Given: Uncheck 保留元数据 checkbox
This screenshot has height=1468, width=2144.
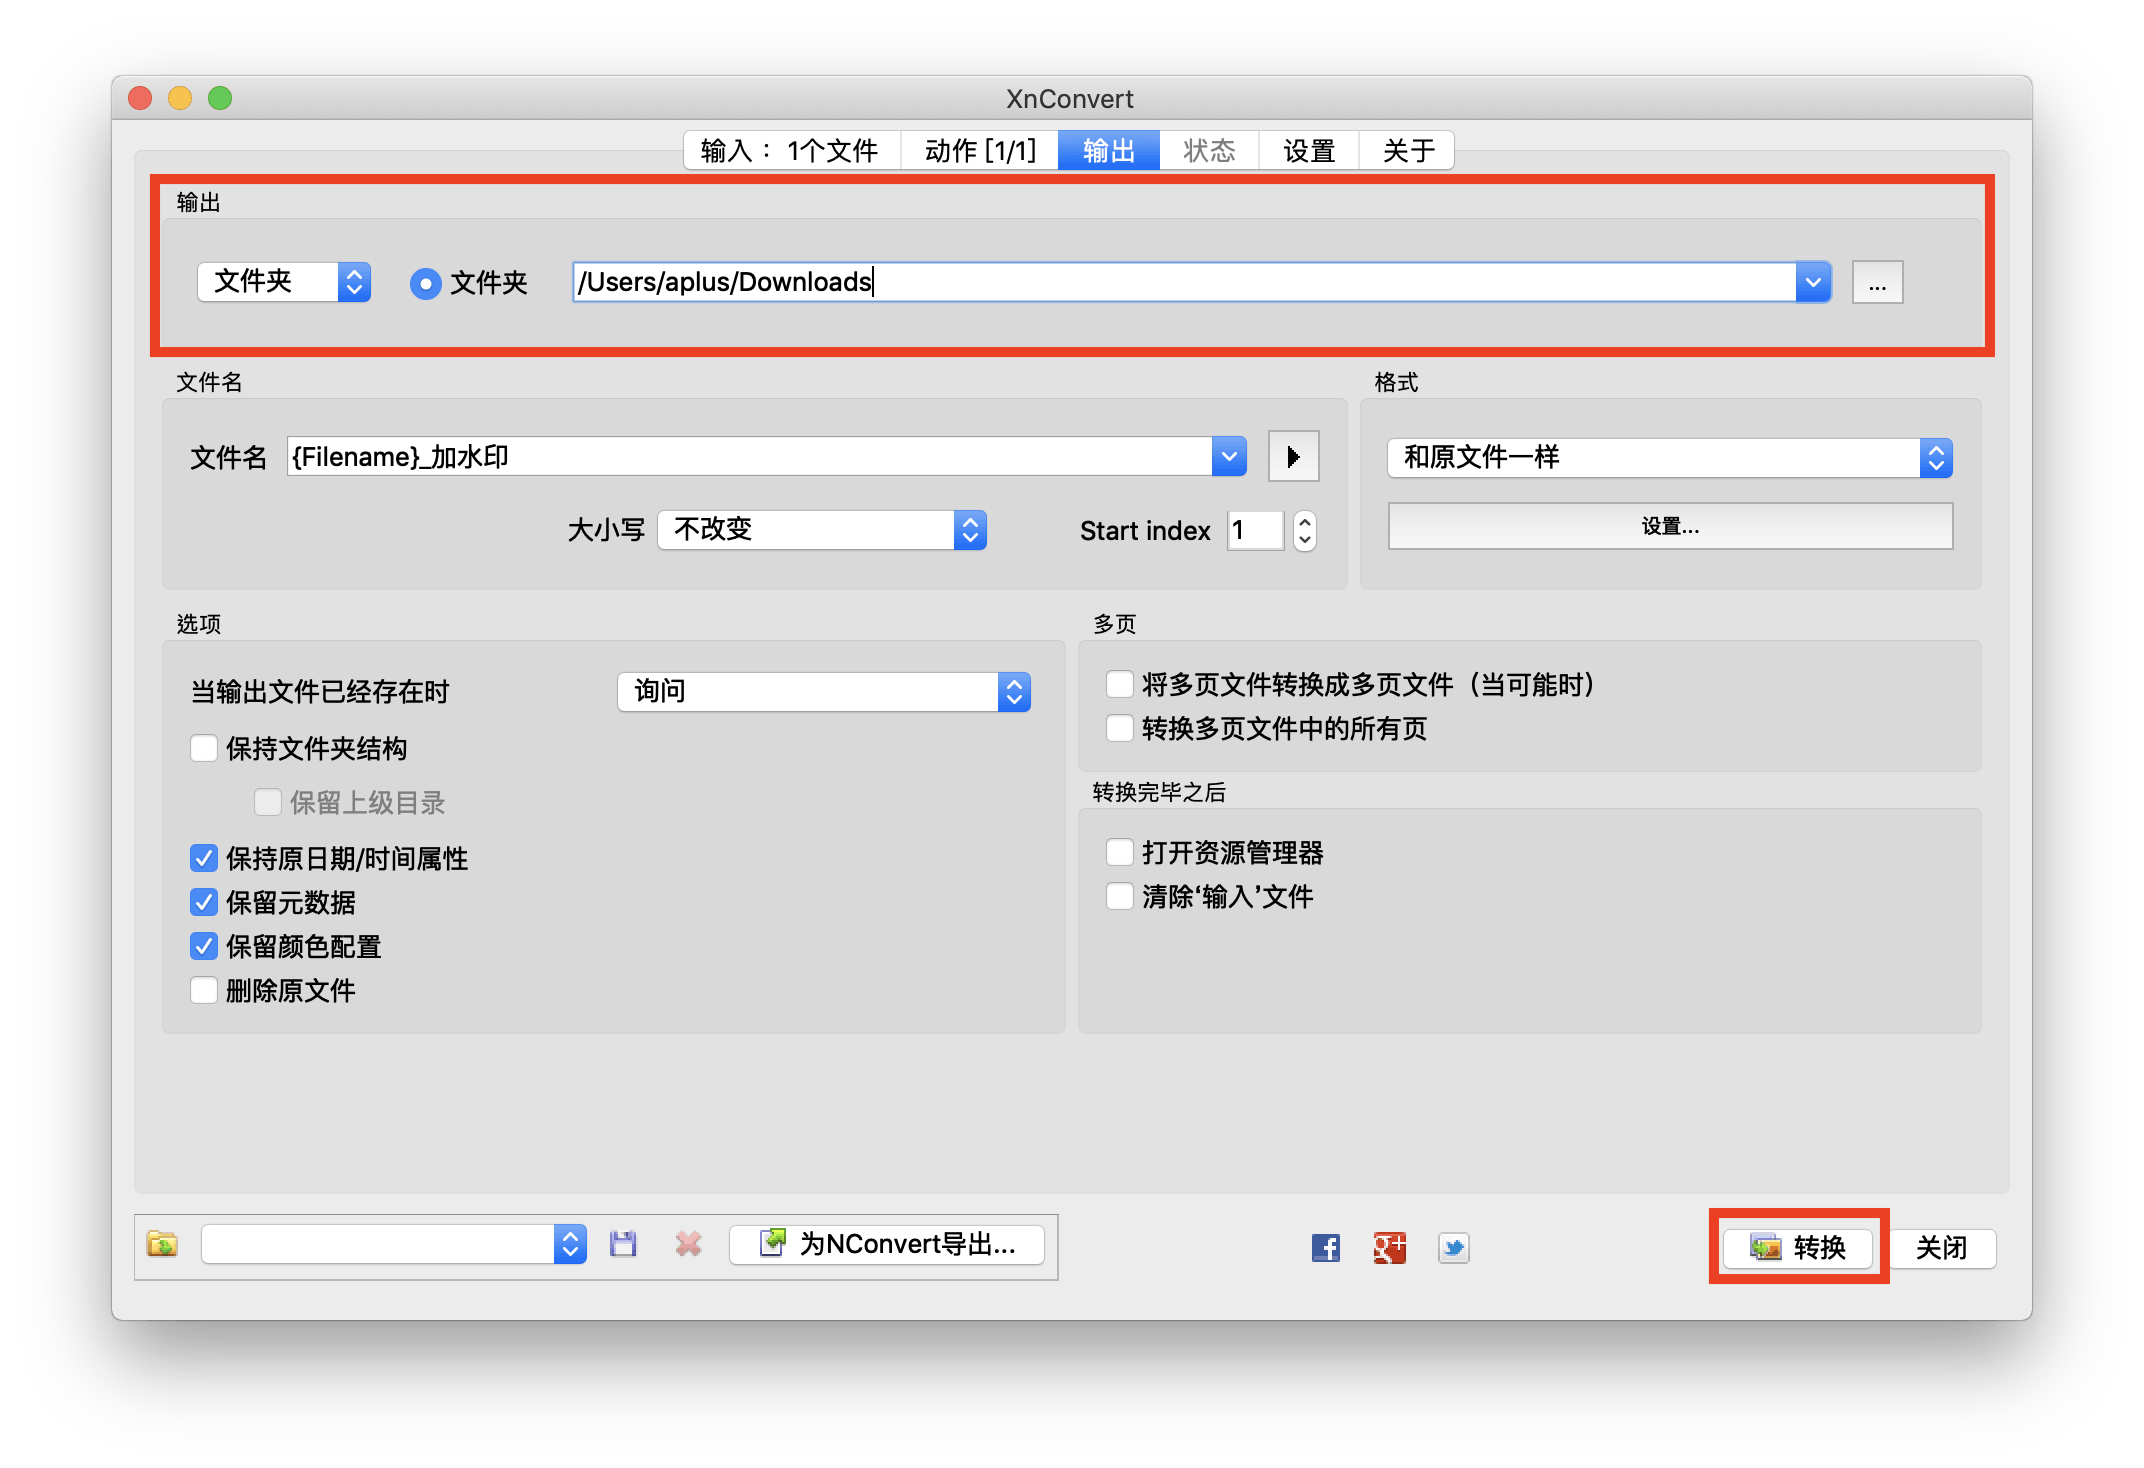Looking at the screenshot, I should 204,903.
